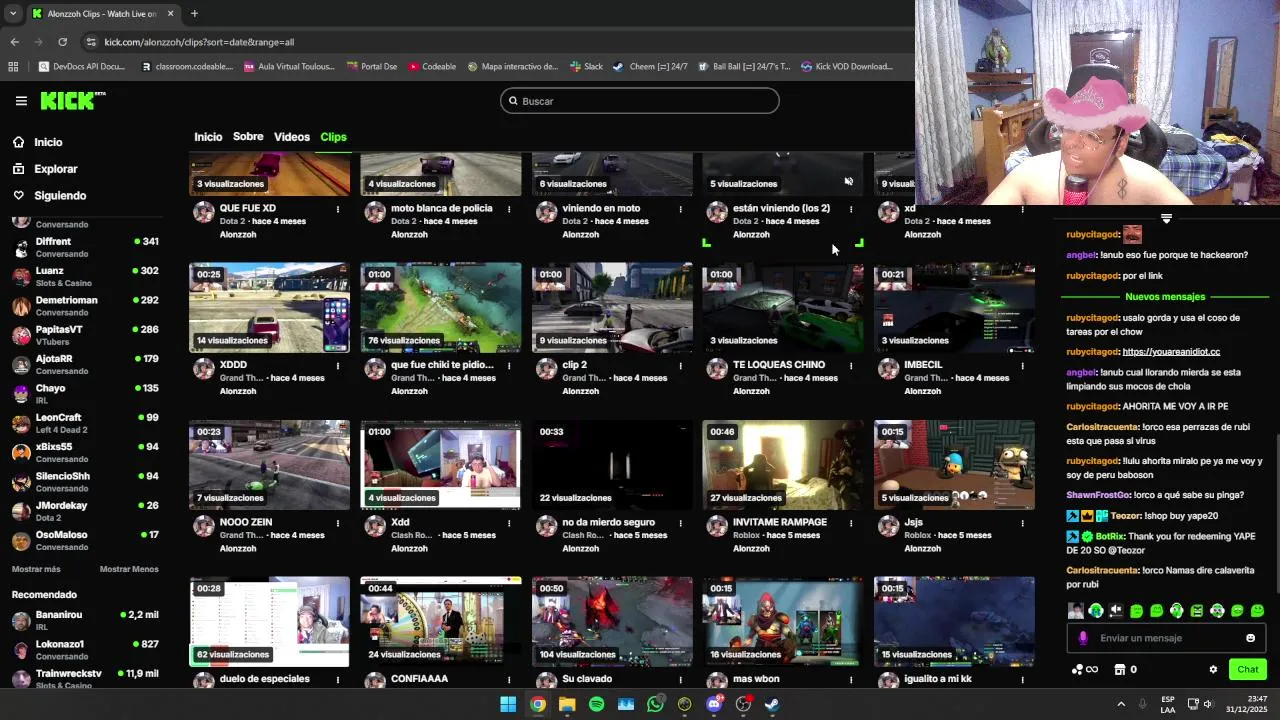Viewport: 1280px width, 720px height.
Task: Open Kick VOD Download bookmark
Action: (x=847, y=67)
